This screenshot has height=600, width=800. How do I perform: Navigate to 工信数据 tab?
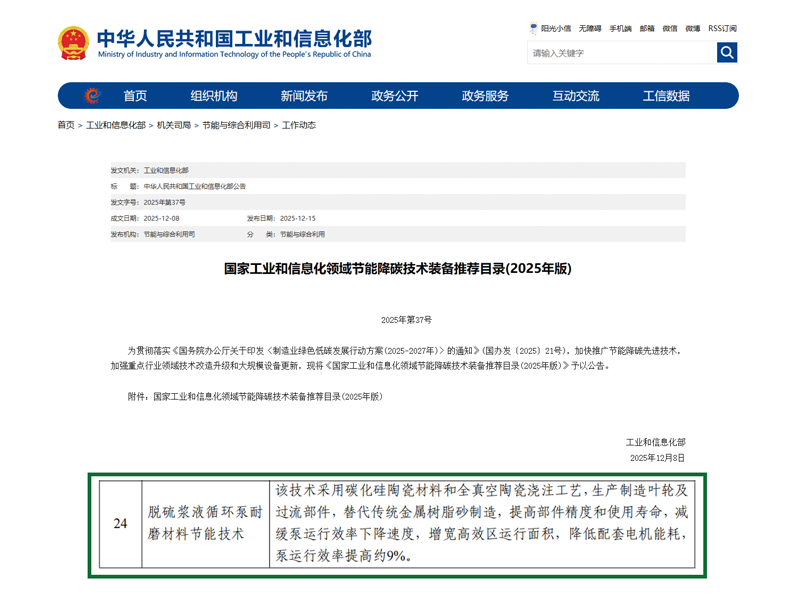pyautogui.click(x=666, y=96)
